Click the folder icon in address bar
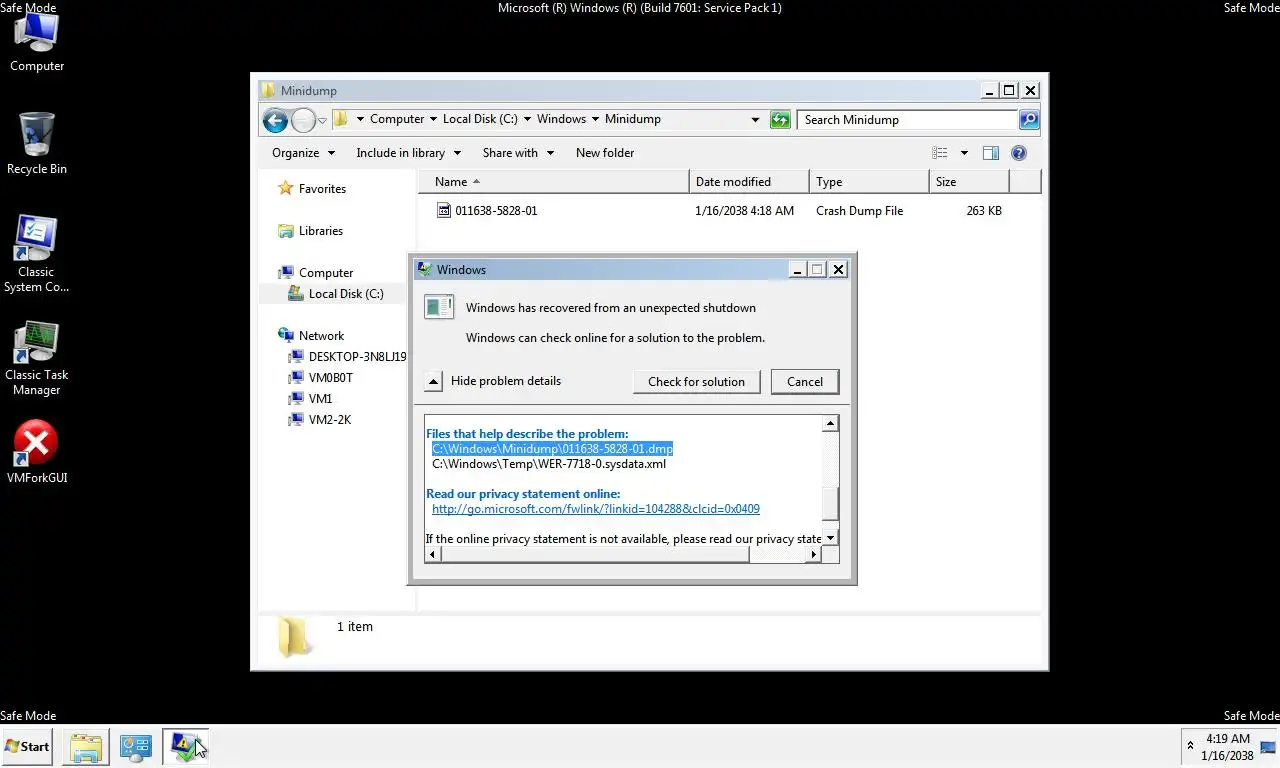1280x768 pixels. (x=340, y=119)
